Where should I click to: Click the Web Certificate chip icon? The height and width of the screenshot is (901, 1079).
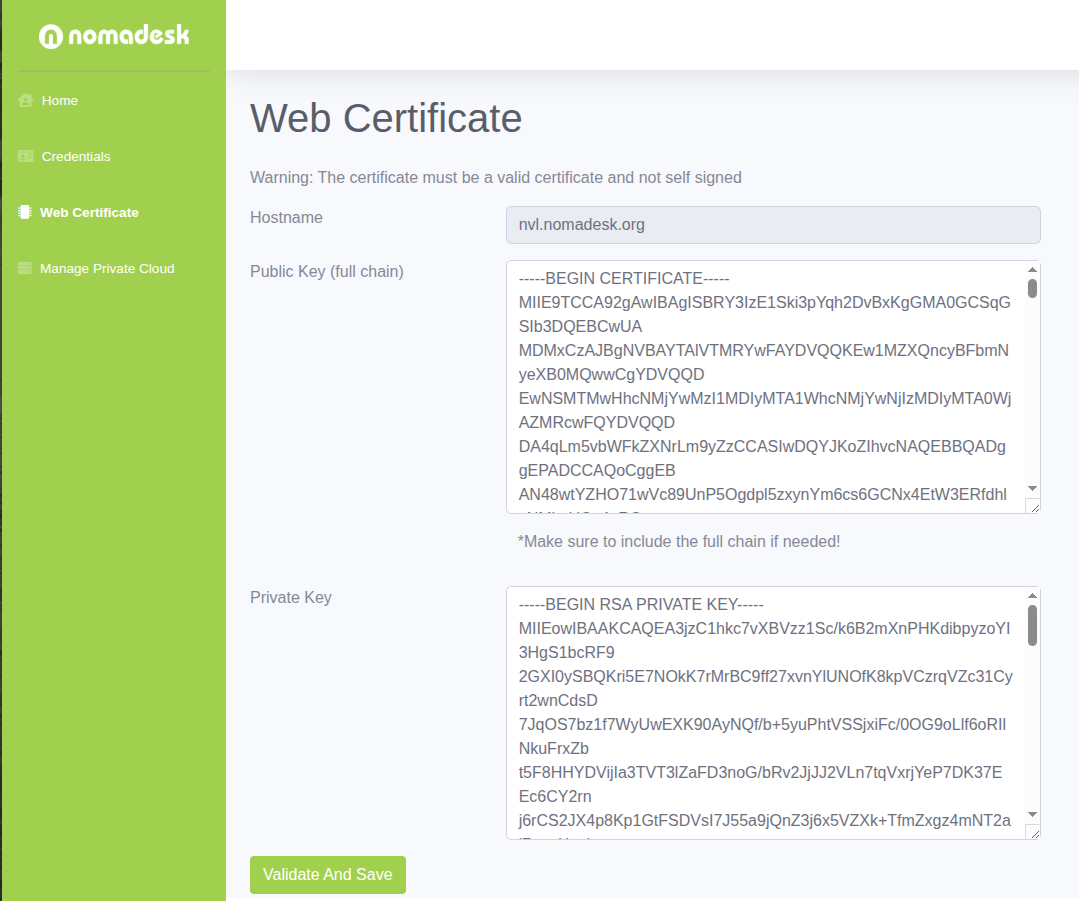[x=25, y=212]
